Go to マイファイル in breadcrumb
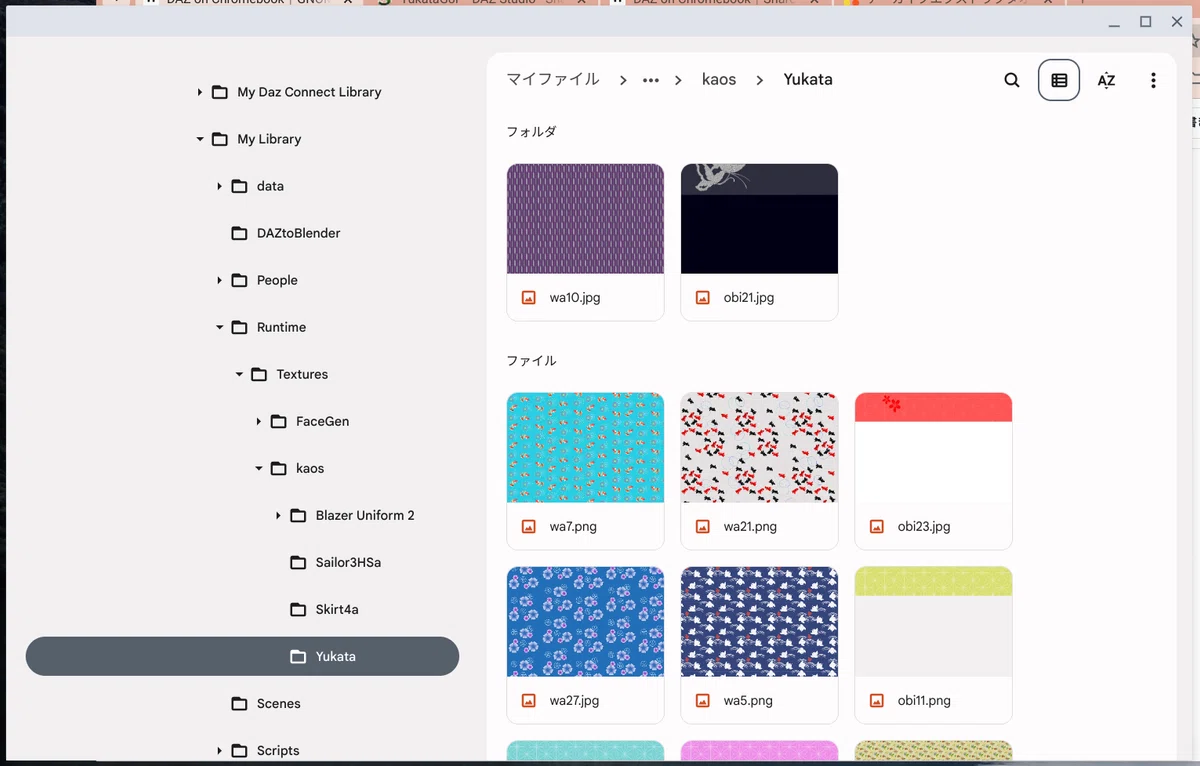The height and width of the screenshot is (766, 1200). coord(553,80)
